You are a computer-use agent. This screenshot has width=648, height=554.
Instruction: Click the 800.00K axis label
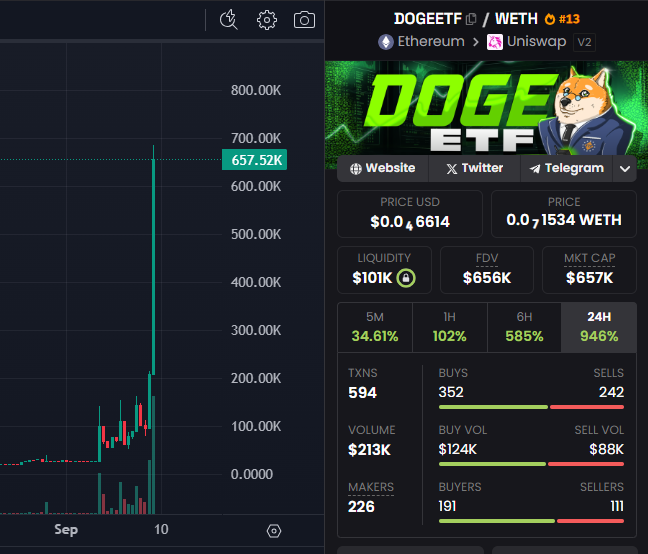pyautogui.click(x=256, y=90)
